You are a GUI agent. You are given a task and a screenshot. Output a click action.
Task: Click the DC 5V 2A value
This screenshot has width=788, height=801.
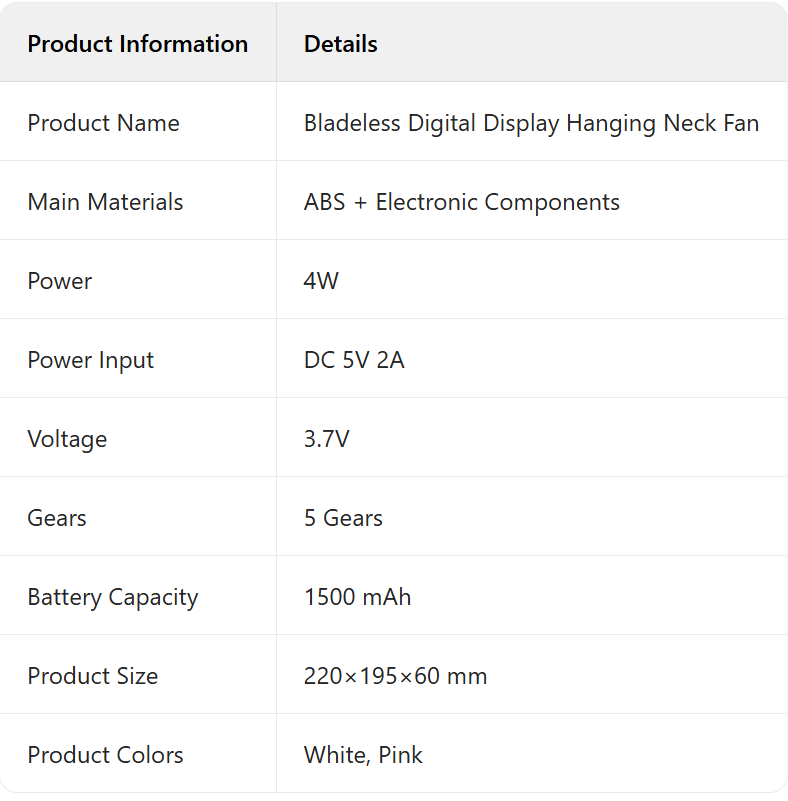click(x=354, y=360)
